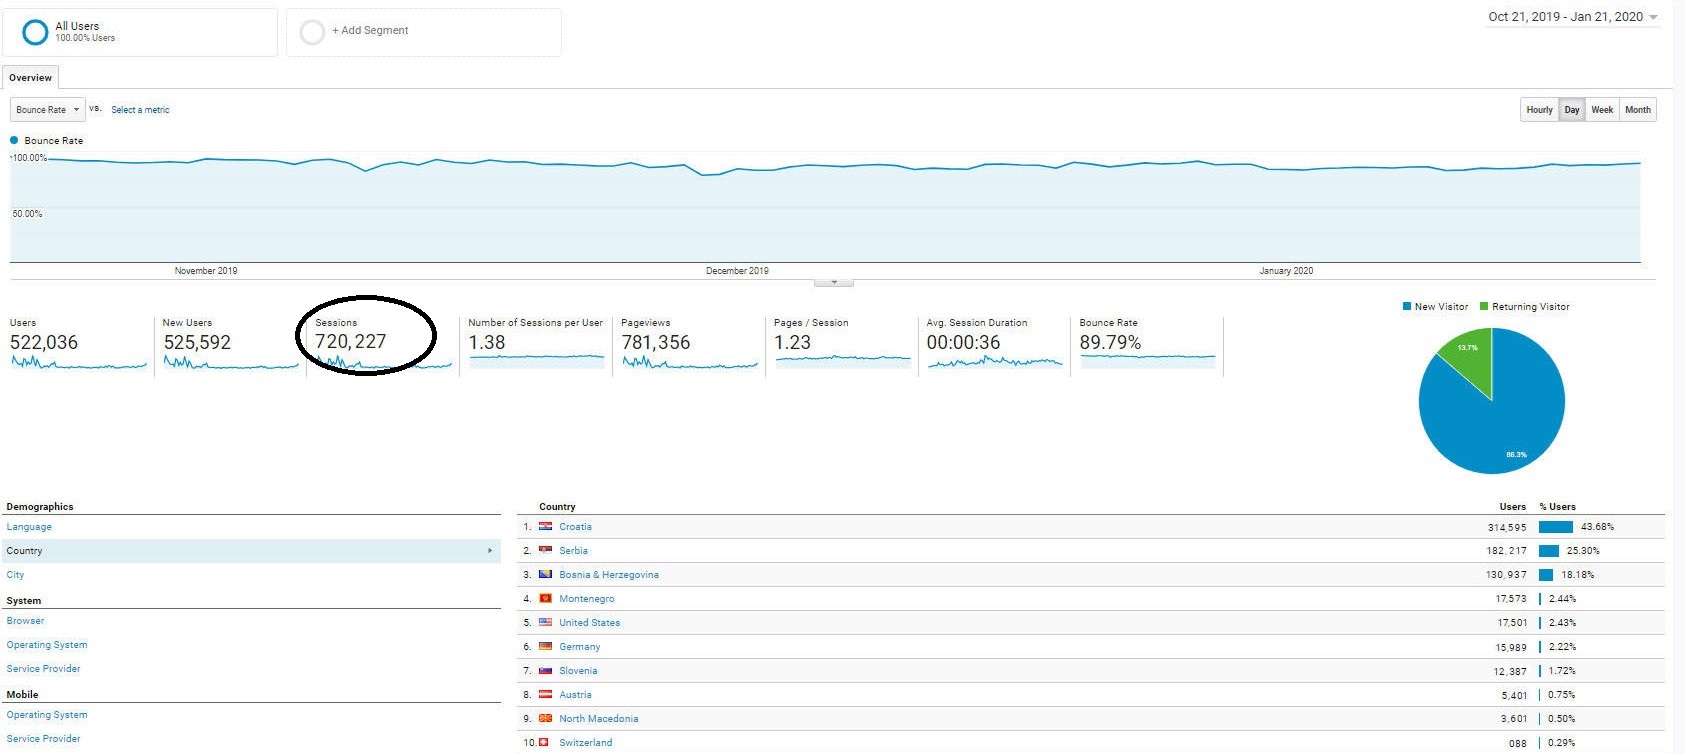Screen dimensions: 1685x754
Task: Click the United States flag icon
Action: tap(545, 623)
